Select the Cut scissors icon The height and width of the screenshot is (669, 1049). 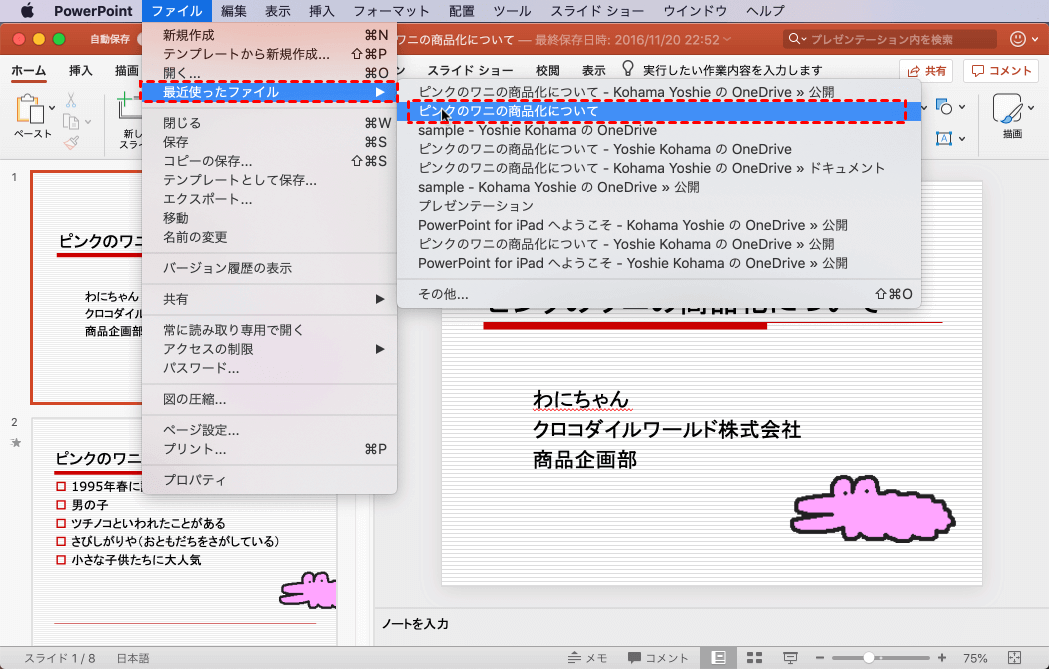tap(71, 100)
